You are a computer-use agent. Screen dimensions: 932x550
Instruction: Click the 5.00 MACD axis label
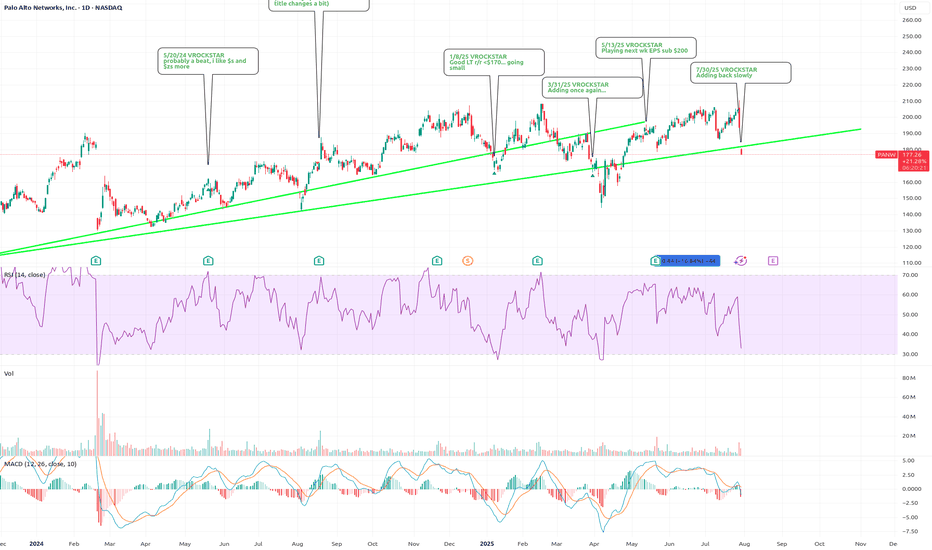pos(909,461)
